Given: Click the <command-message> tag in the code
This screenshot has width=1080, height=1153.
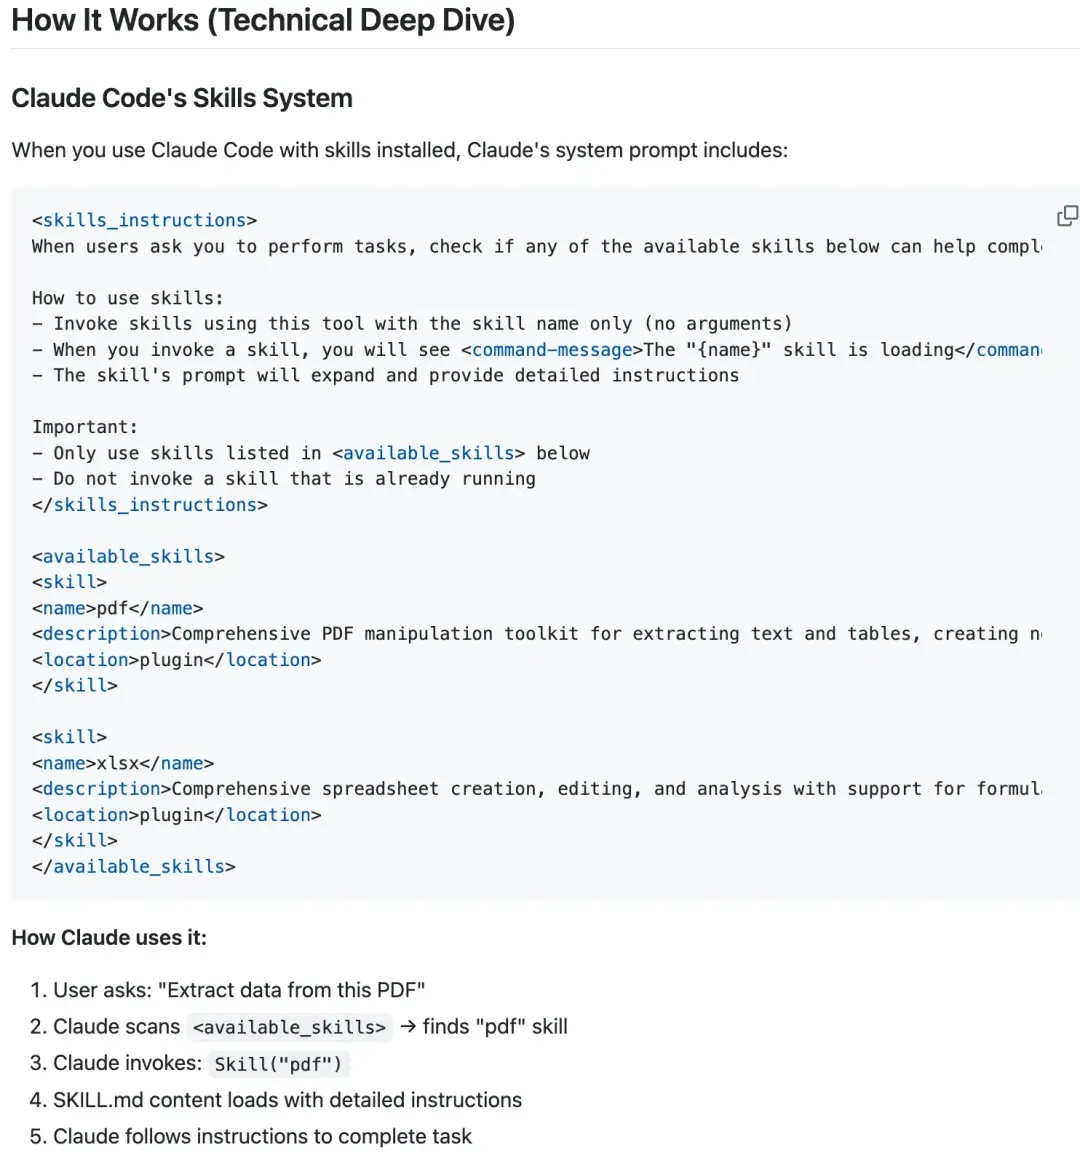Looking at the screenshot, I should [552, 350].
